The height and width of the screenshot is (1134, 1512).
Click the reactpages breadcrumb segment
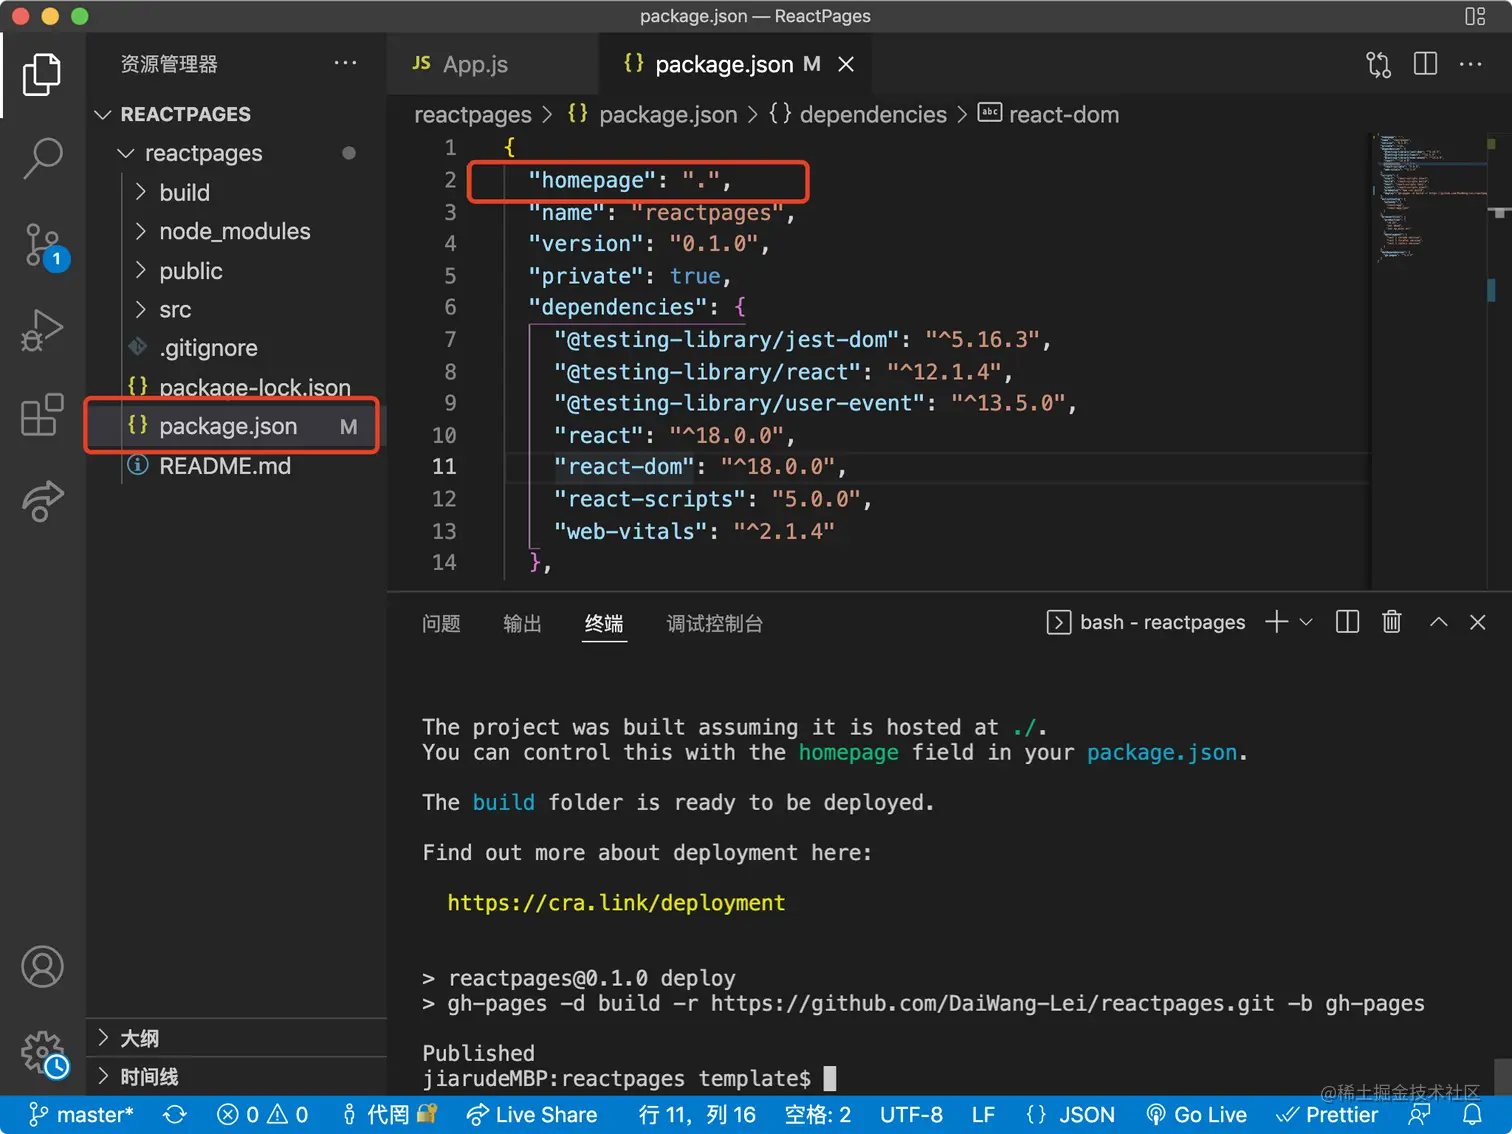point(473,115)
